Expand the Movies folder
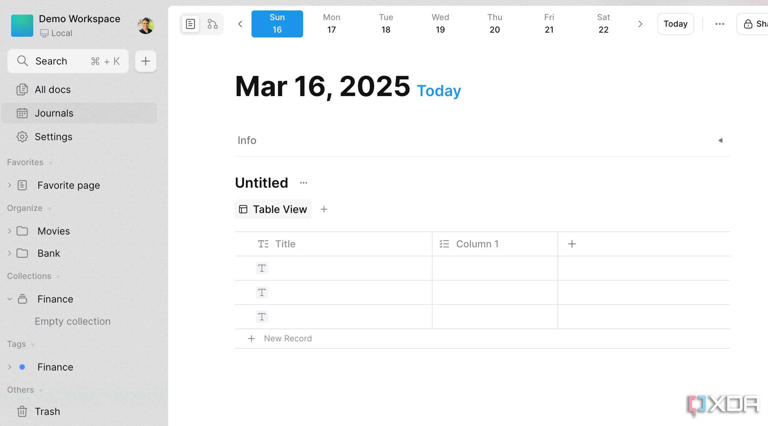 10,231
